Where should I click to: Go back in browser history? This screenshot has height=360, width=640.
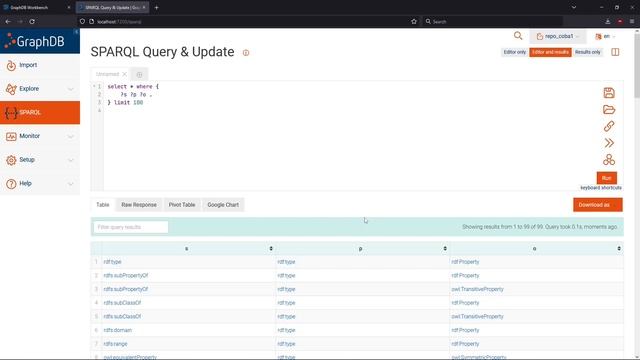coord(8,21)
